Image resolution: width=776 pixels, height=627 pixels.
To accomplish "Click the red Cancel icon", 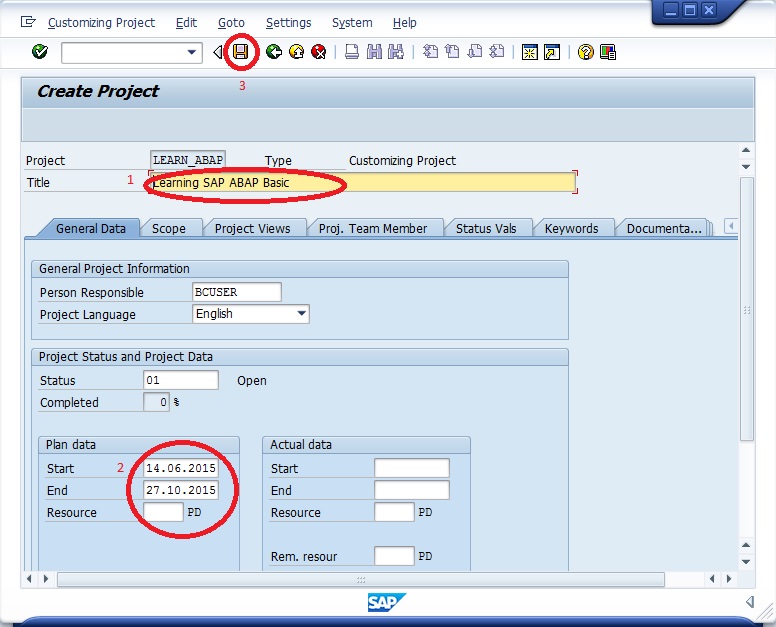I will tap(319, 51).
